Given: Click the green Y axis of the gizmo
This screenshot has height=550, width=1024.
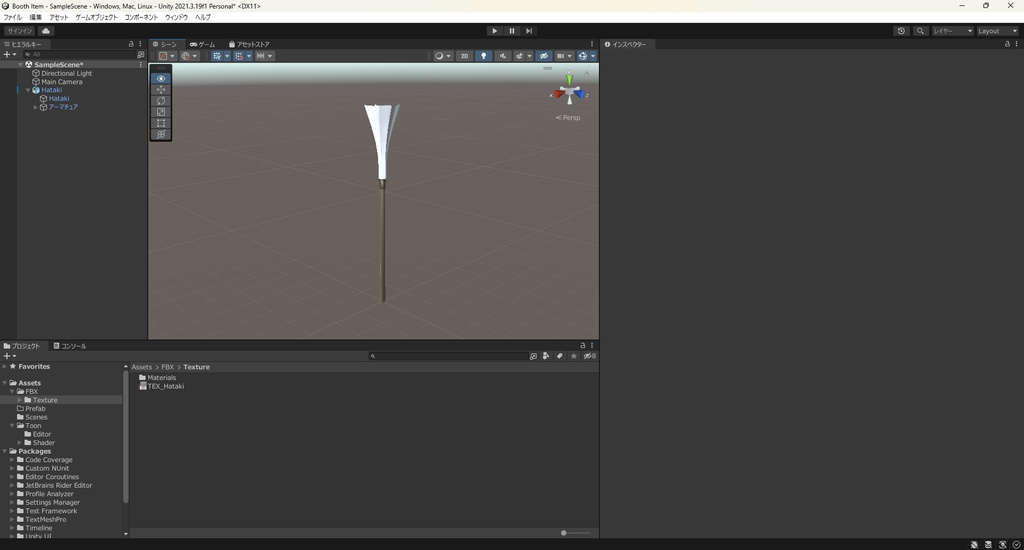Looking at the screenshot, I should click(x=569, y=80).
